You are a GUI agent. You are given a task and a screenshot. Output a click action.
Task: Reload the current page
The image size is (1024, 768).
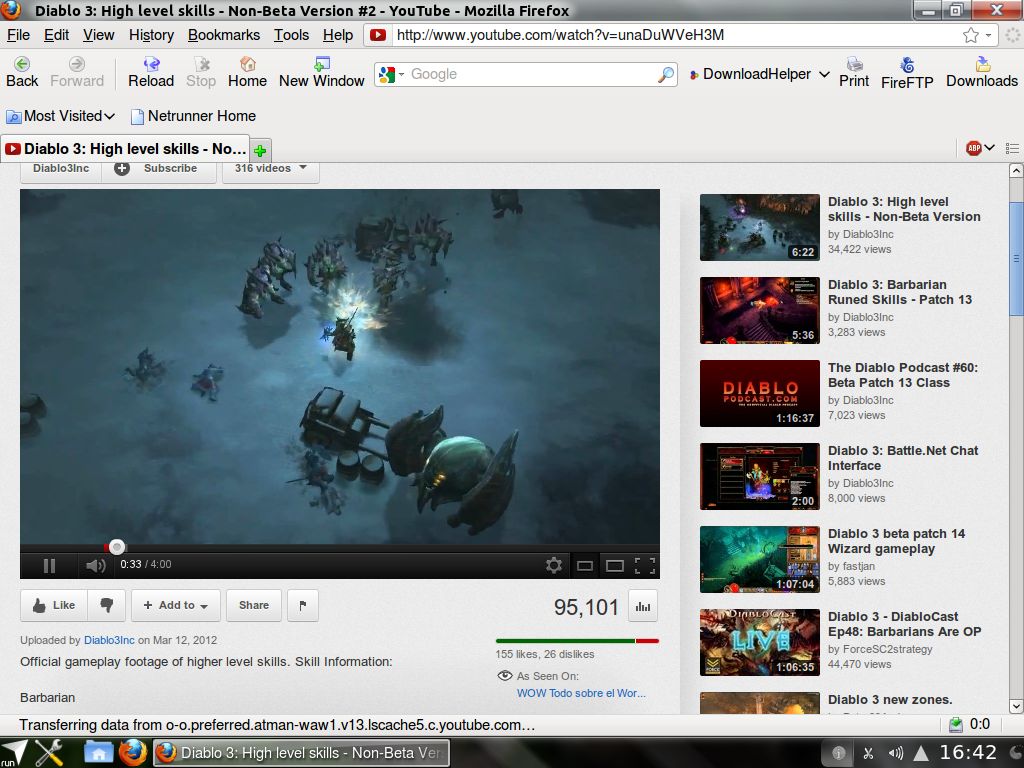point(151,72)
